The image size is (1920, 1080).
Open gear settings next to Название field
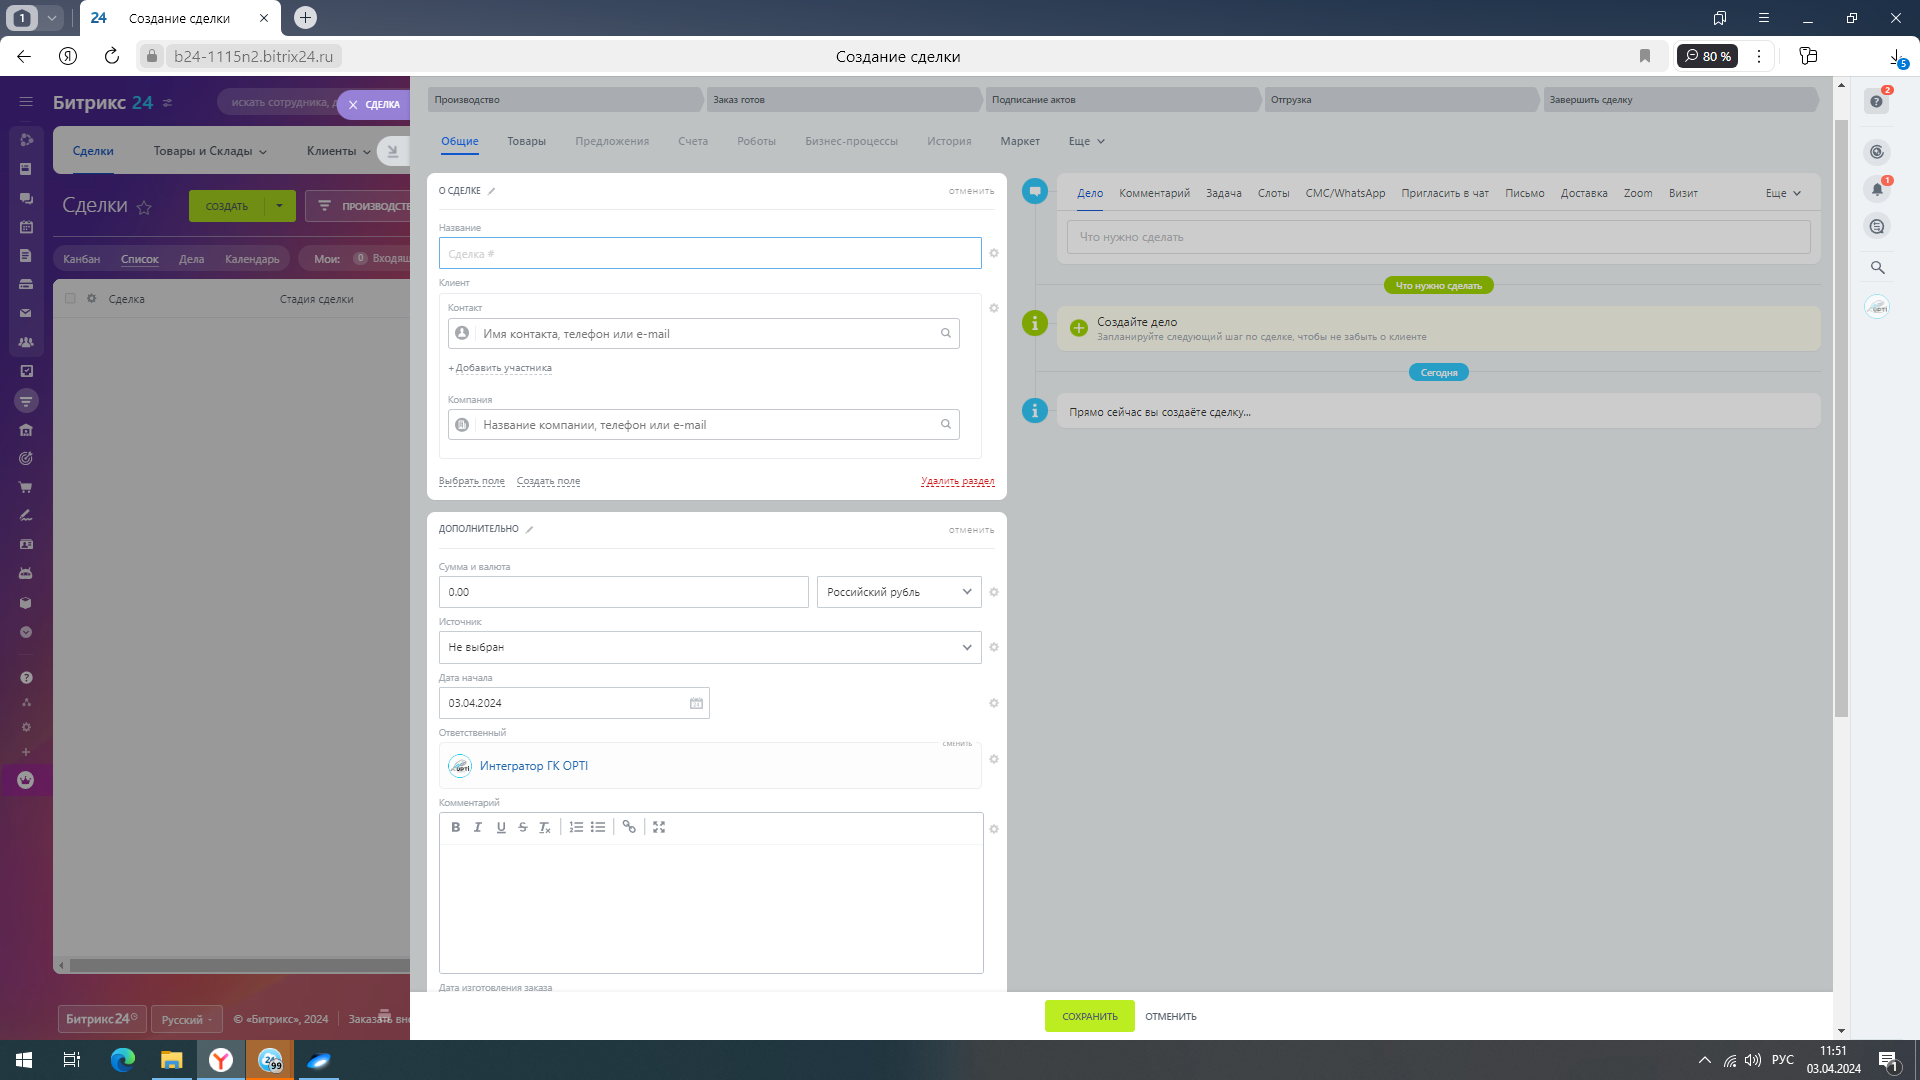click(994, 253)
